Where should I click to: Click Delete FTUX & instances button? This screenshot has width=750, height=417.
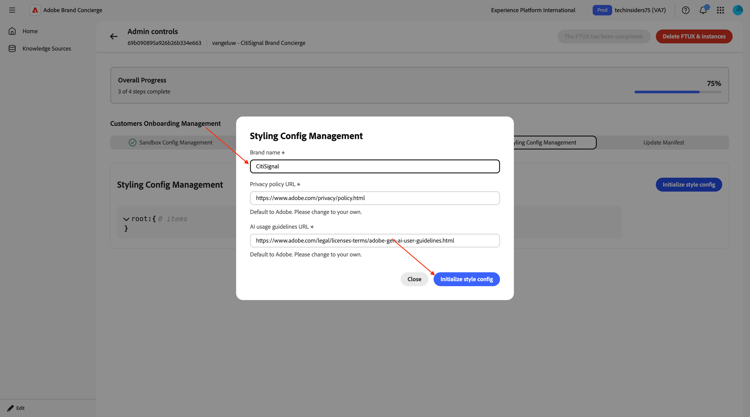(x=694, y=36)
